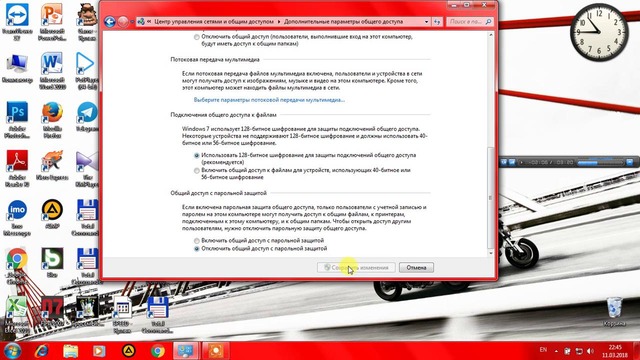Select 40-битное или 56-битное шифрование option
The width and height of the screenshot is (640, 360).
point(197,171)
